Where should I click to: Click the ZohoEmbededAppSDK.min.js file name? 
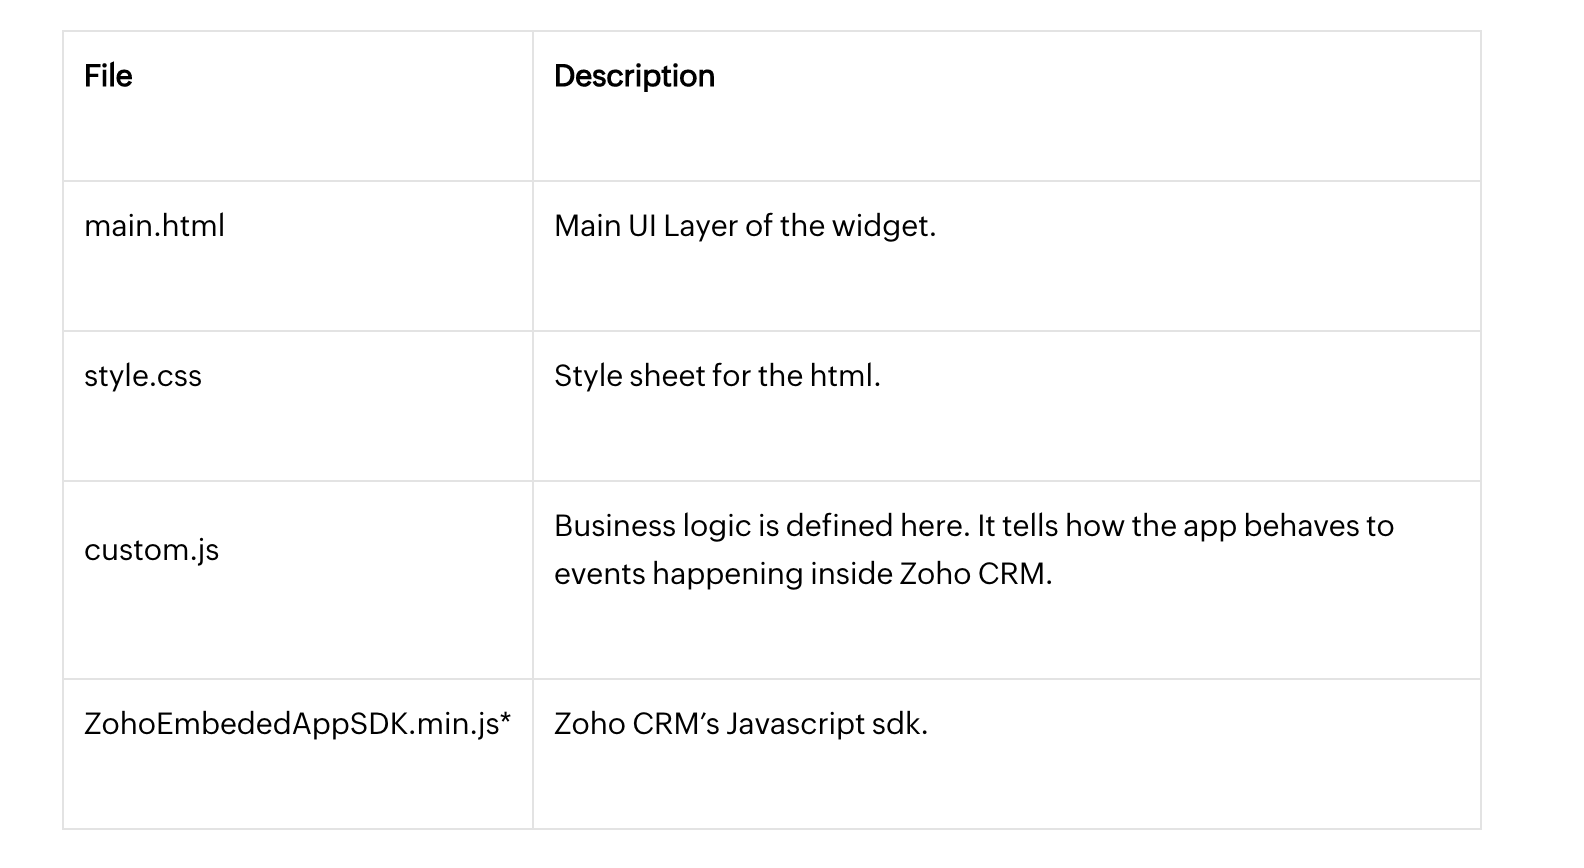290,724
